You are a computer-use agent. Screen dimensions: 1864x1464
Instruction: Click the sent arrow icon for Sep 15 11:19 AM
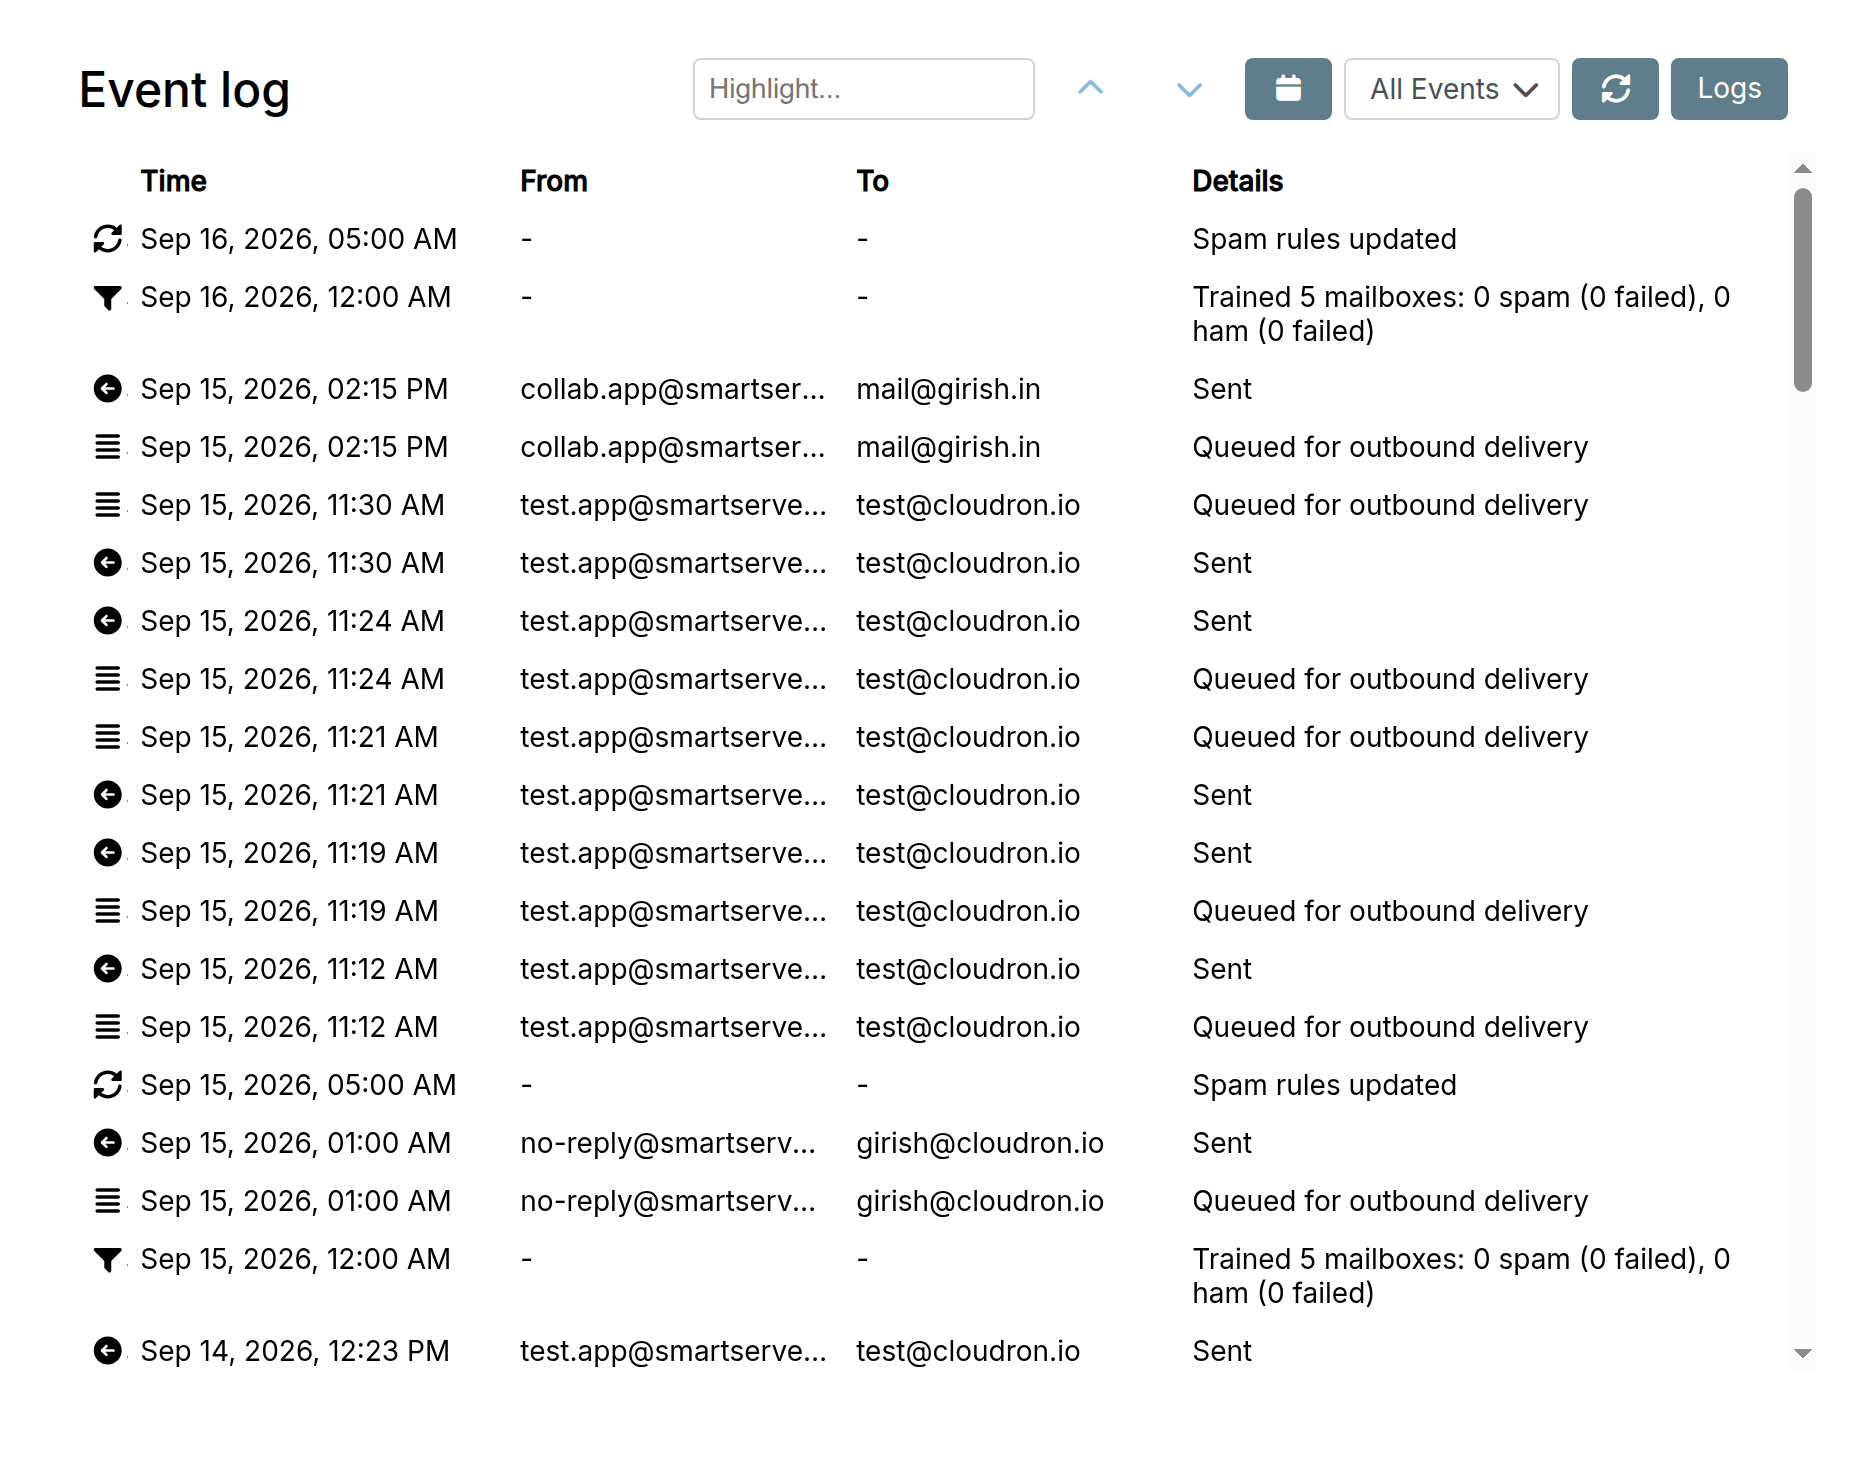pos(107,853)
